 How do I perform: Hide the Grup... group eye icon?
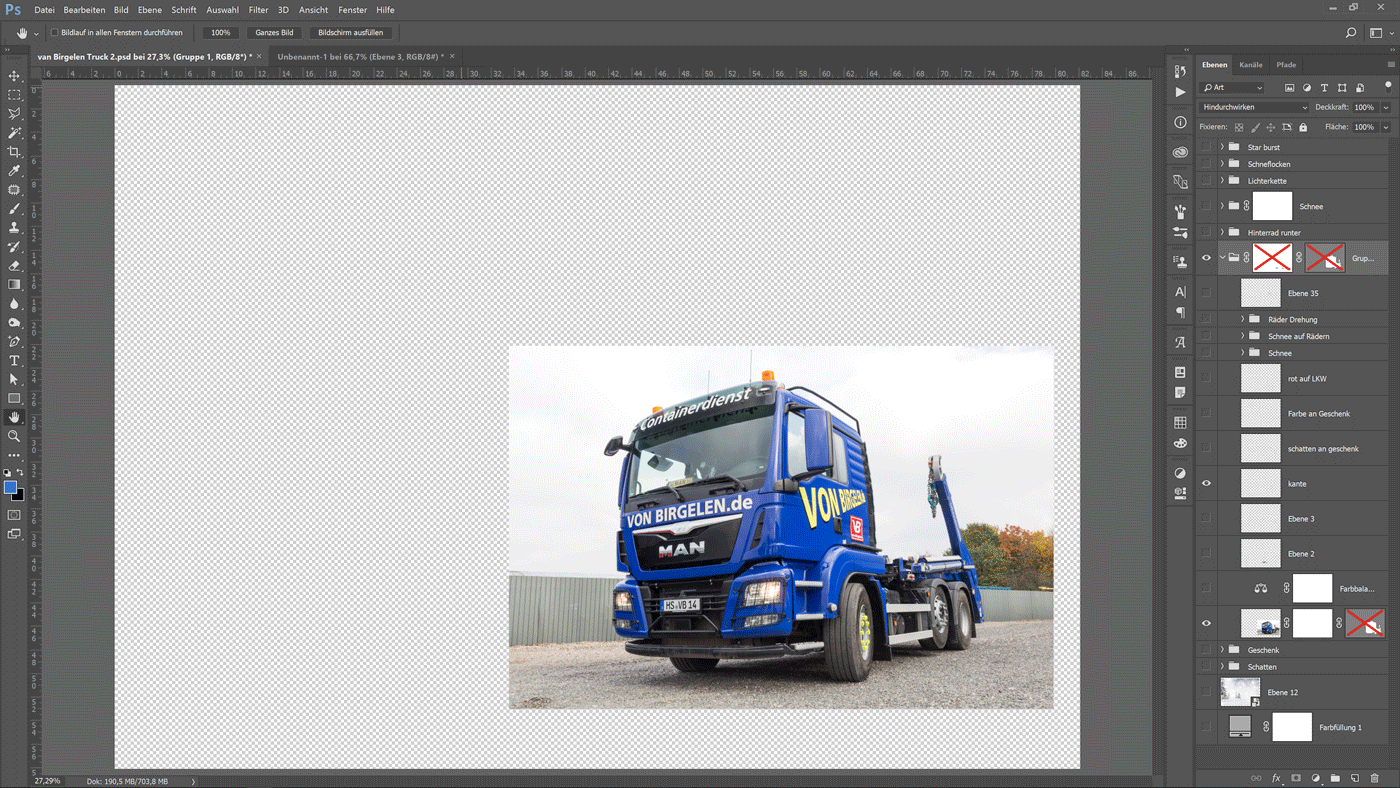pyautogui.click(x=1206, y=258)
